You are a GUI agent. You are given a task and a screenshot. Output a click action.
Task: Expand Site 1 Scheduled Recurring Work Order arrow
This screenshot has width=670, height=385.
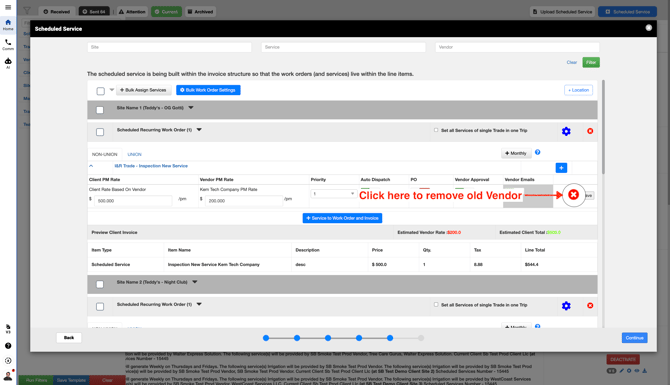(x=199, y=129)
